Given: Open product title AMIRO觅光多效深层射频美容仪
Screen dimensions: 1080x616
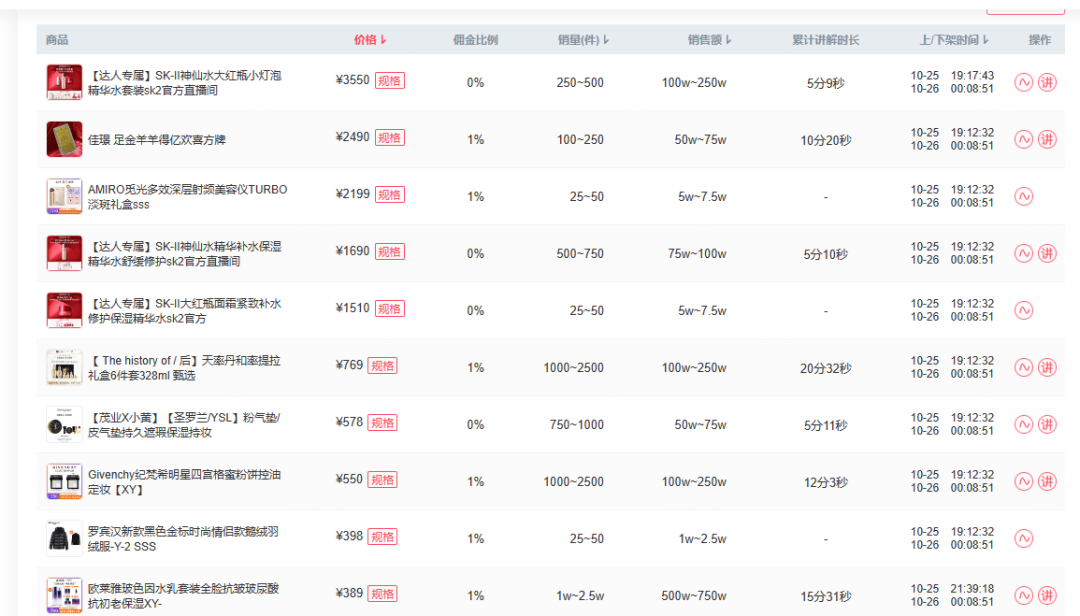Looking at the screenshot, I should [x=187, y=197].
